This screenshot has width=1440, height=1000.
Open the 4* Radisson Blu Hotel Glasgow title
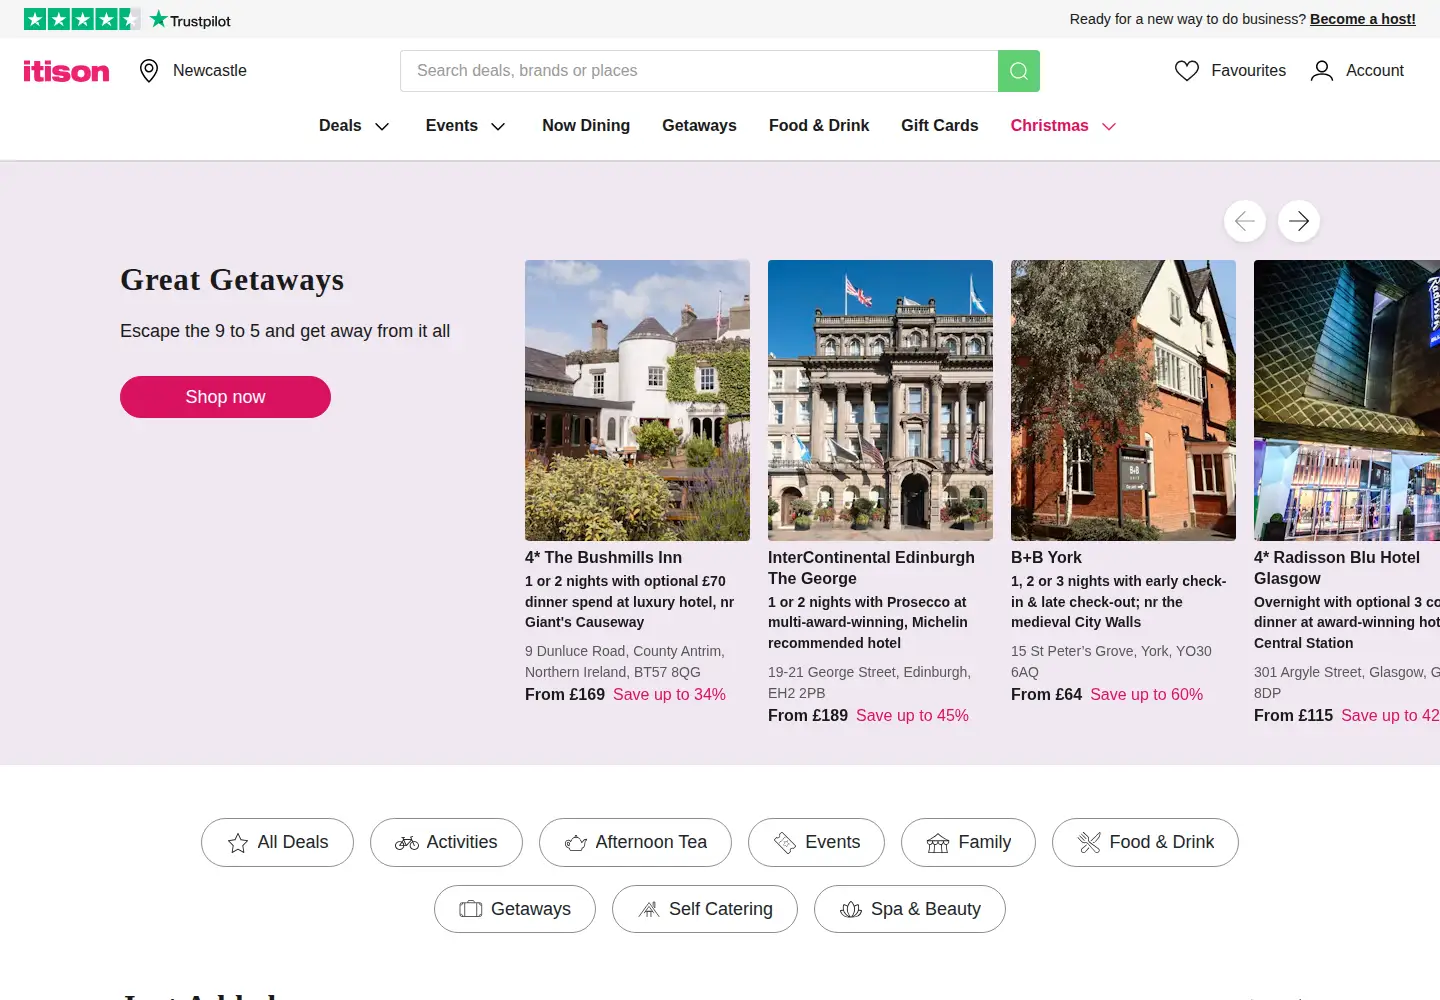1337,568
